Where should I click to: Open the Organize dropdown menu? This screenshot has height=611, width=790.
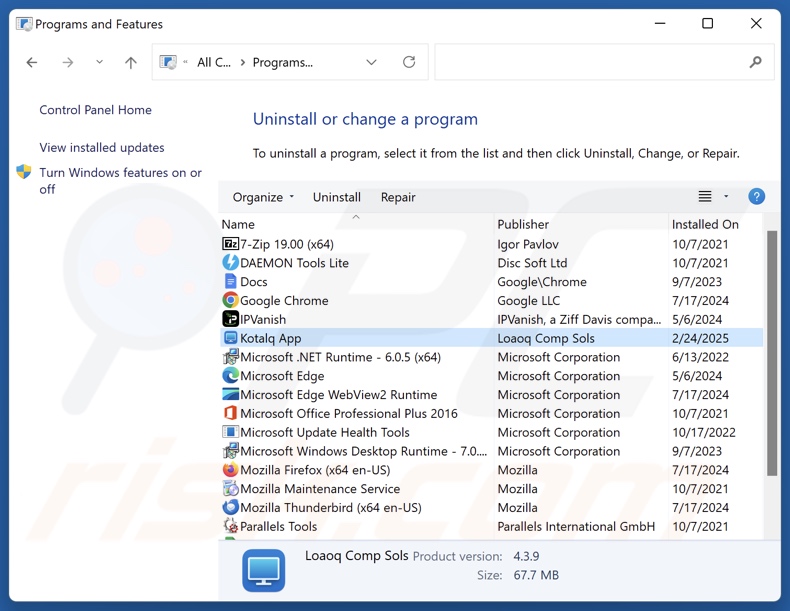pyautogui.click(x=263, y=197)
